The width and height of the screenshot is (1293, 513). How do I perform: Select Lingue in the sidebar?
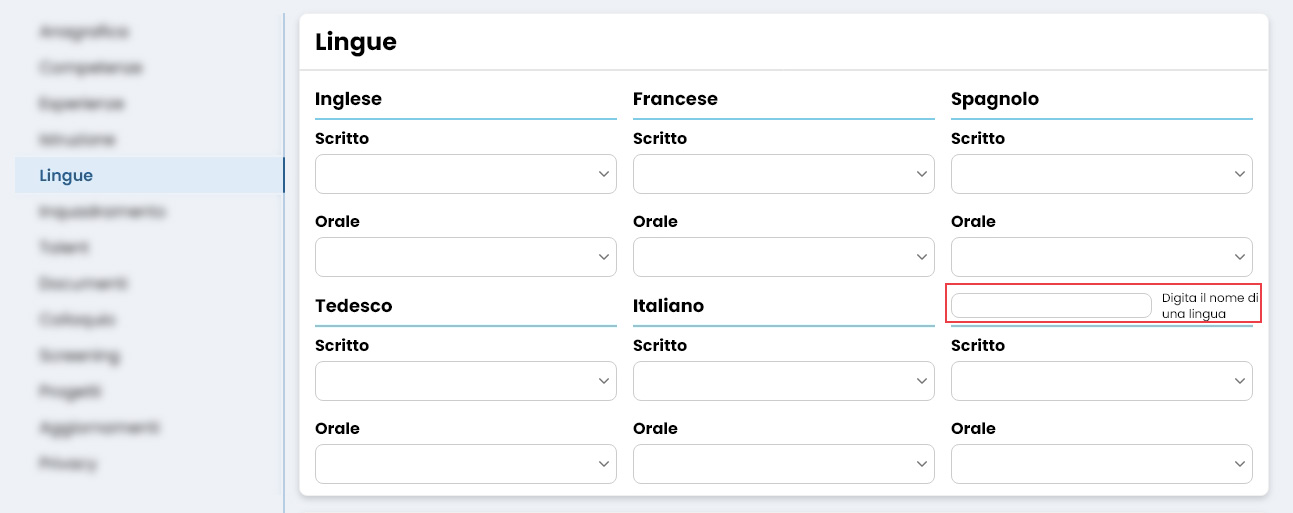[x=66, y=176]
